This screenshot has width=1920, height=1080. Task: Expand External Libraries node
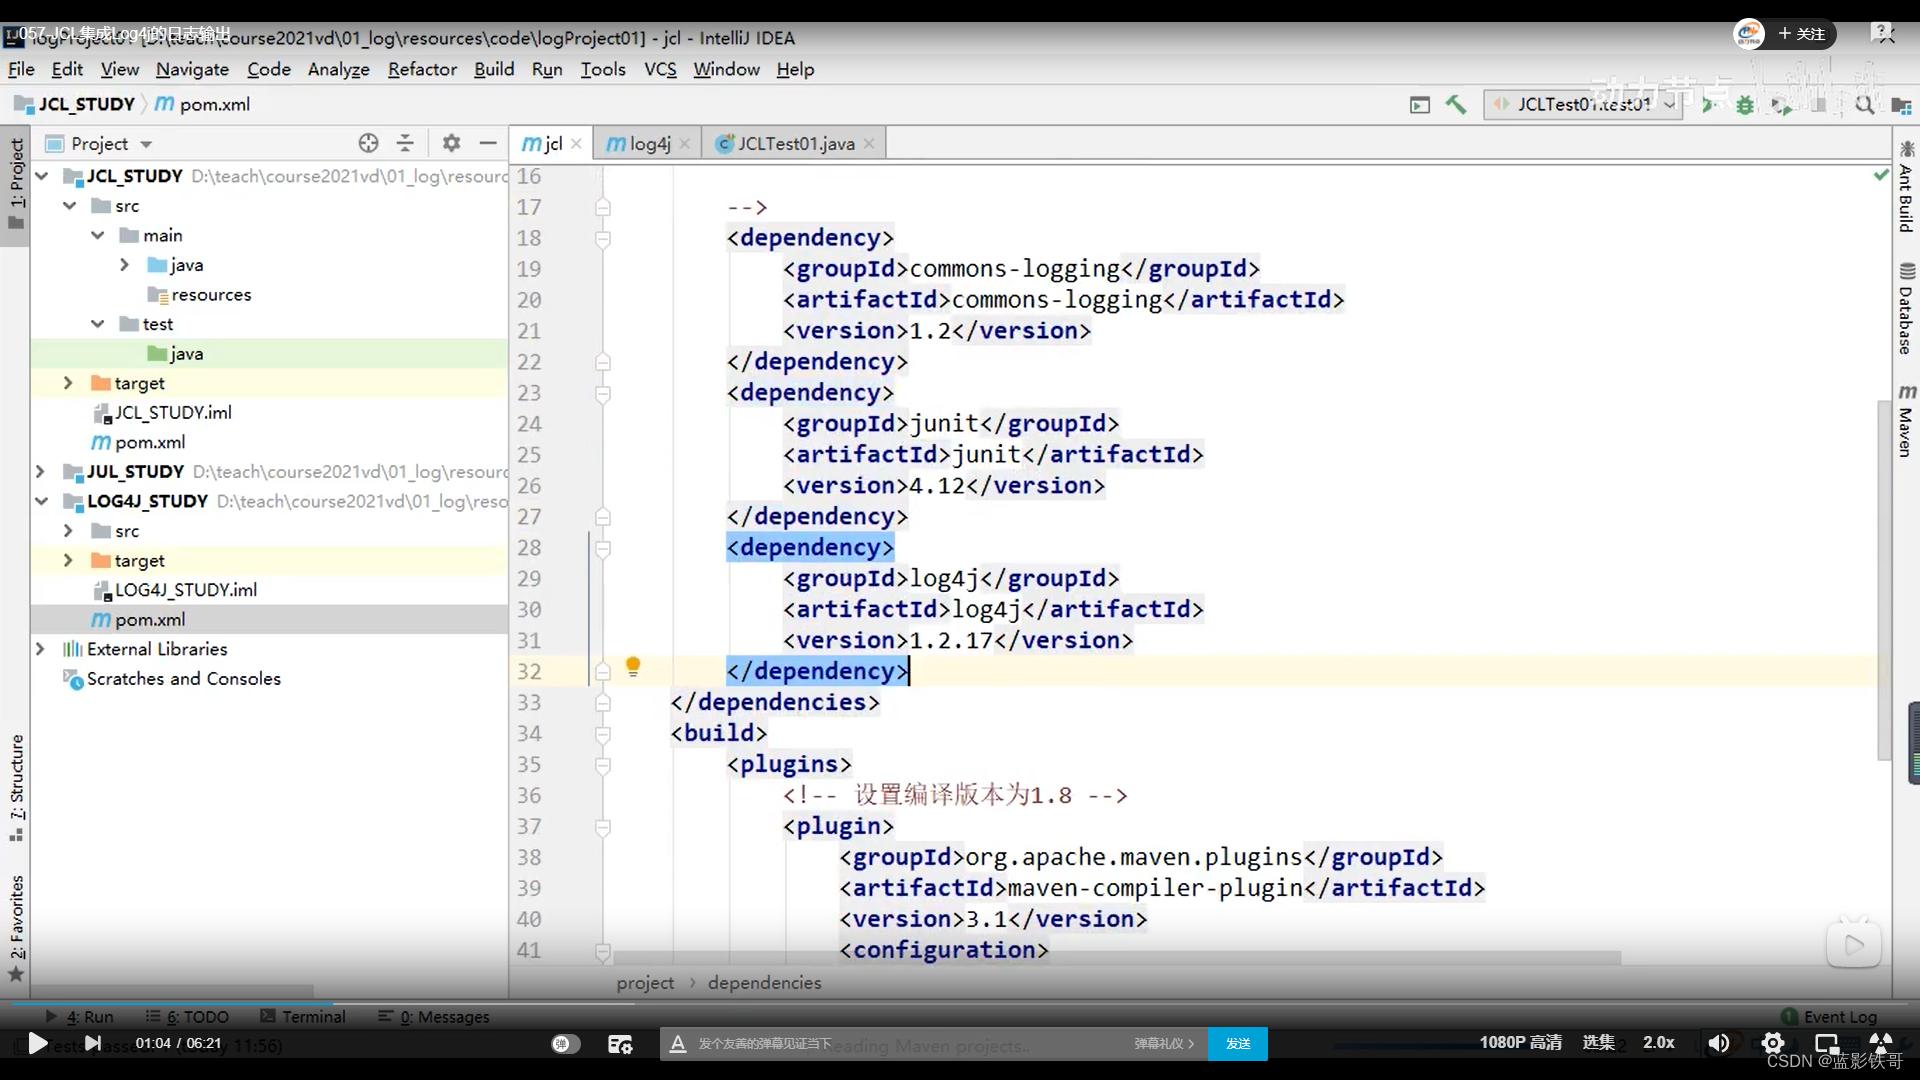41,649
